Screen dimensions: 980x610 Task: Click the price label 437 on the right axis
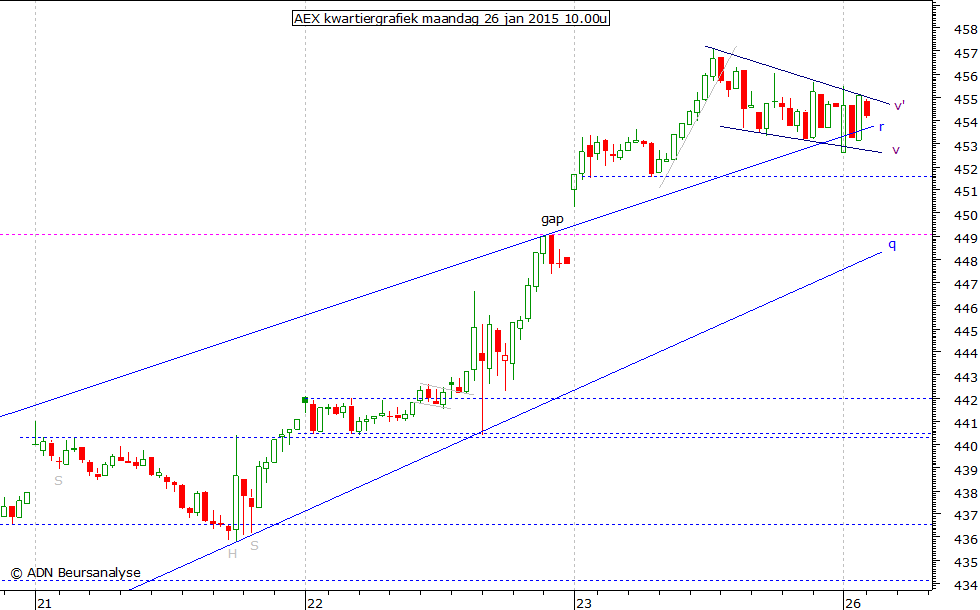pos(966,516)
